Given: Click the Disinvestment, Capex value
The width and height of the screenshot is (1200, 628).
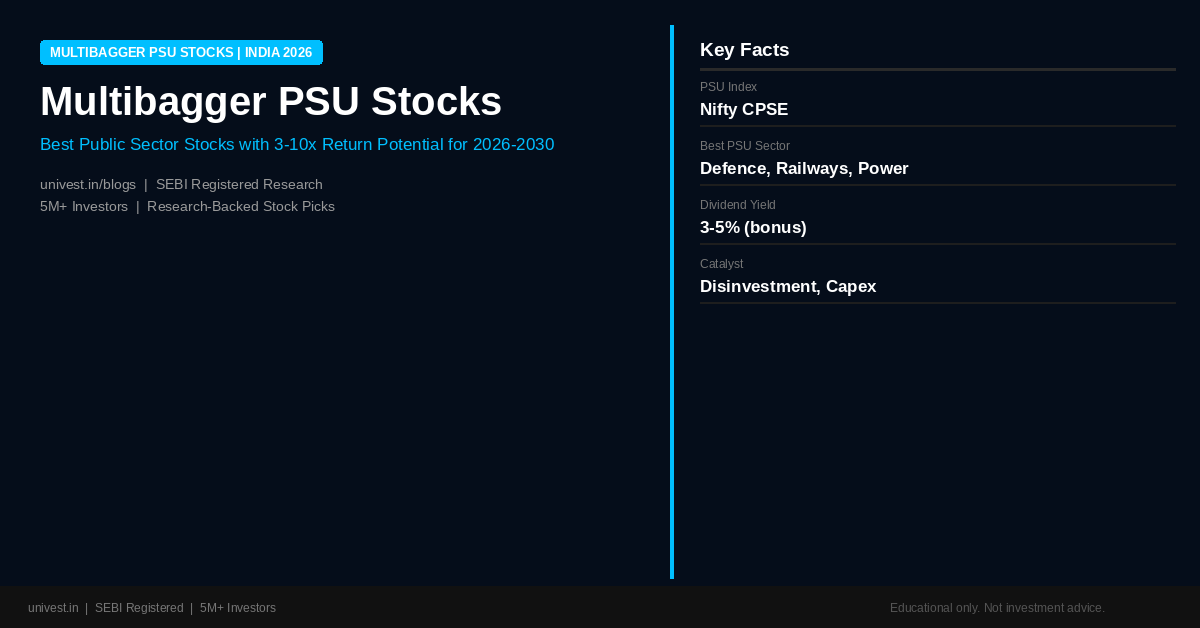Looking at the screenshot, I should pyautogui.click(x=788, y=287).
